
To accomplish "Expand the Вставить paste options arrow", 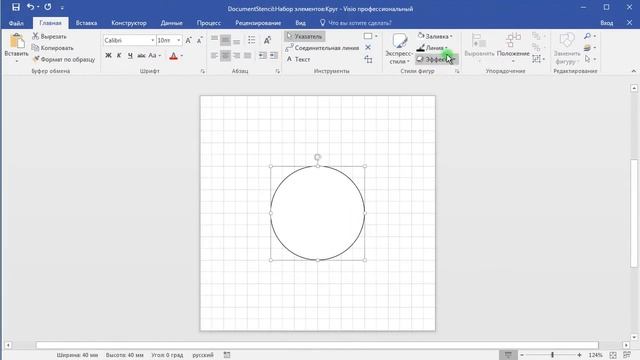I will 17,62.
